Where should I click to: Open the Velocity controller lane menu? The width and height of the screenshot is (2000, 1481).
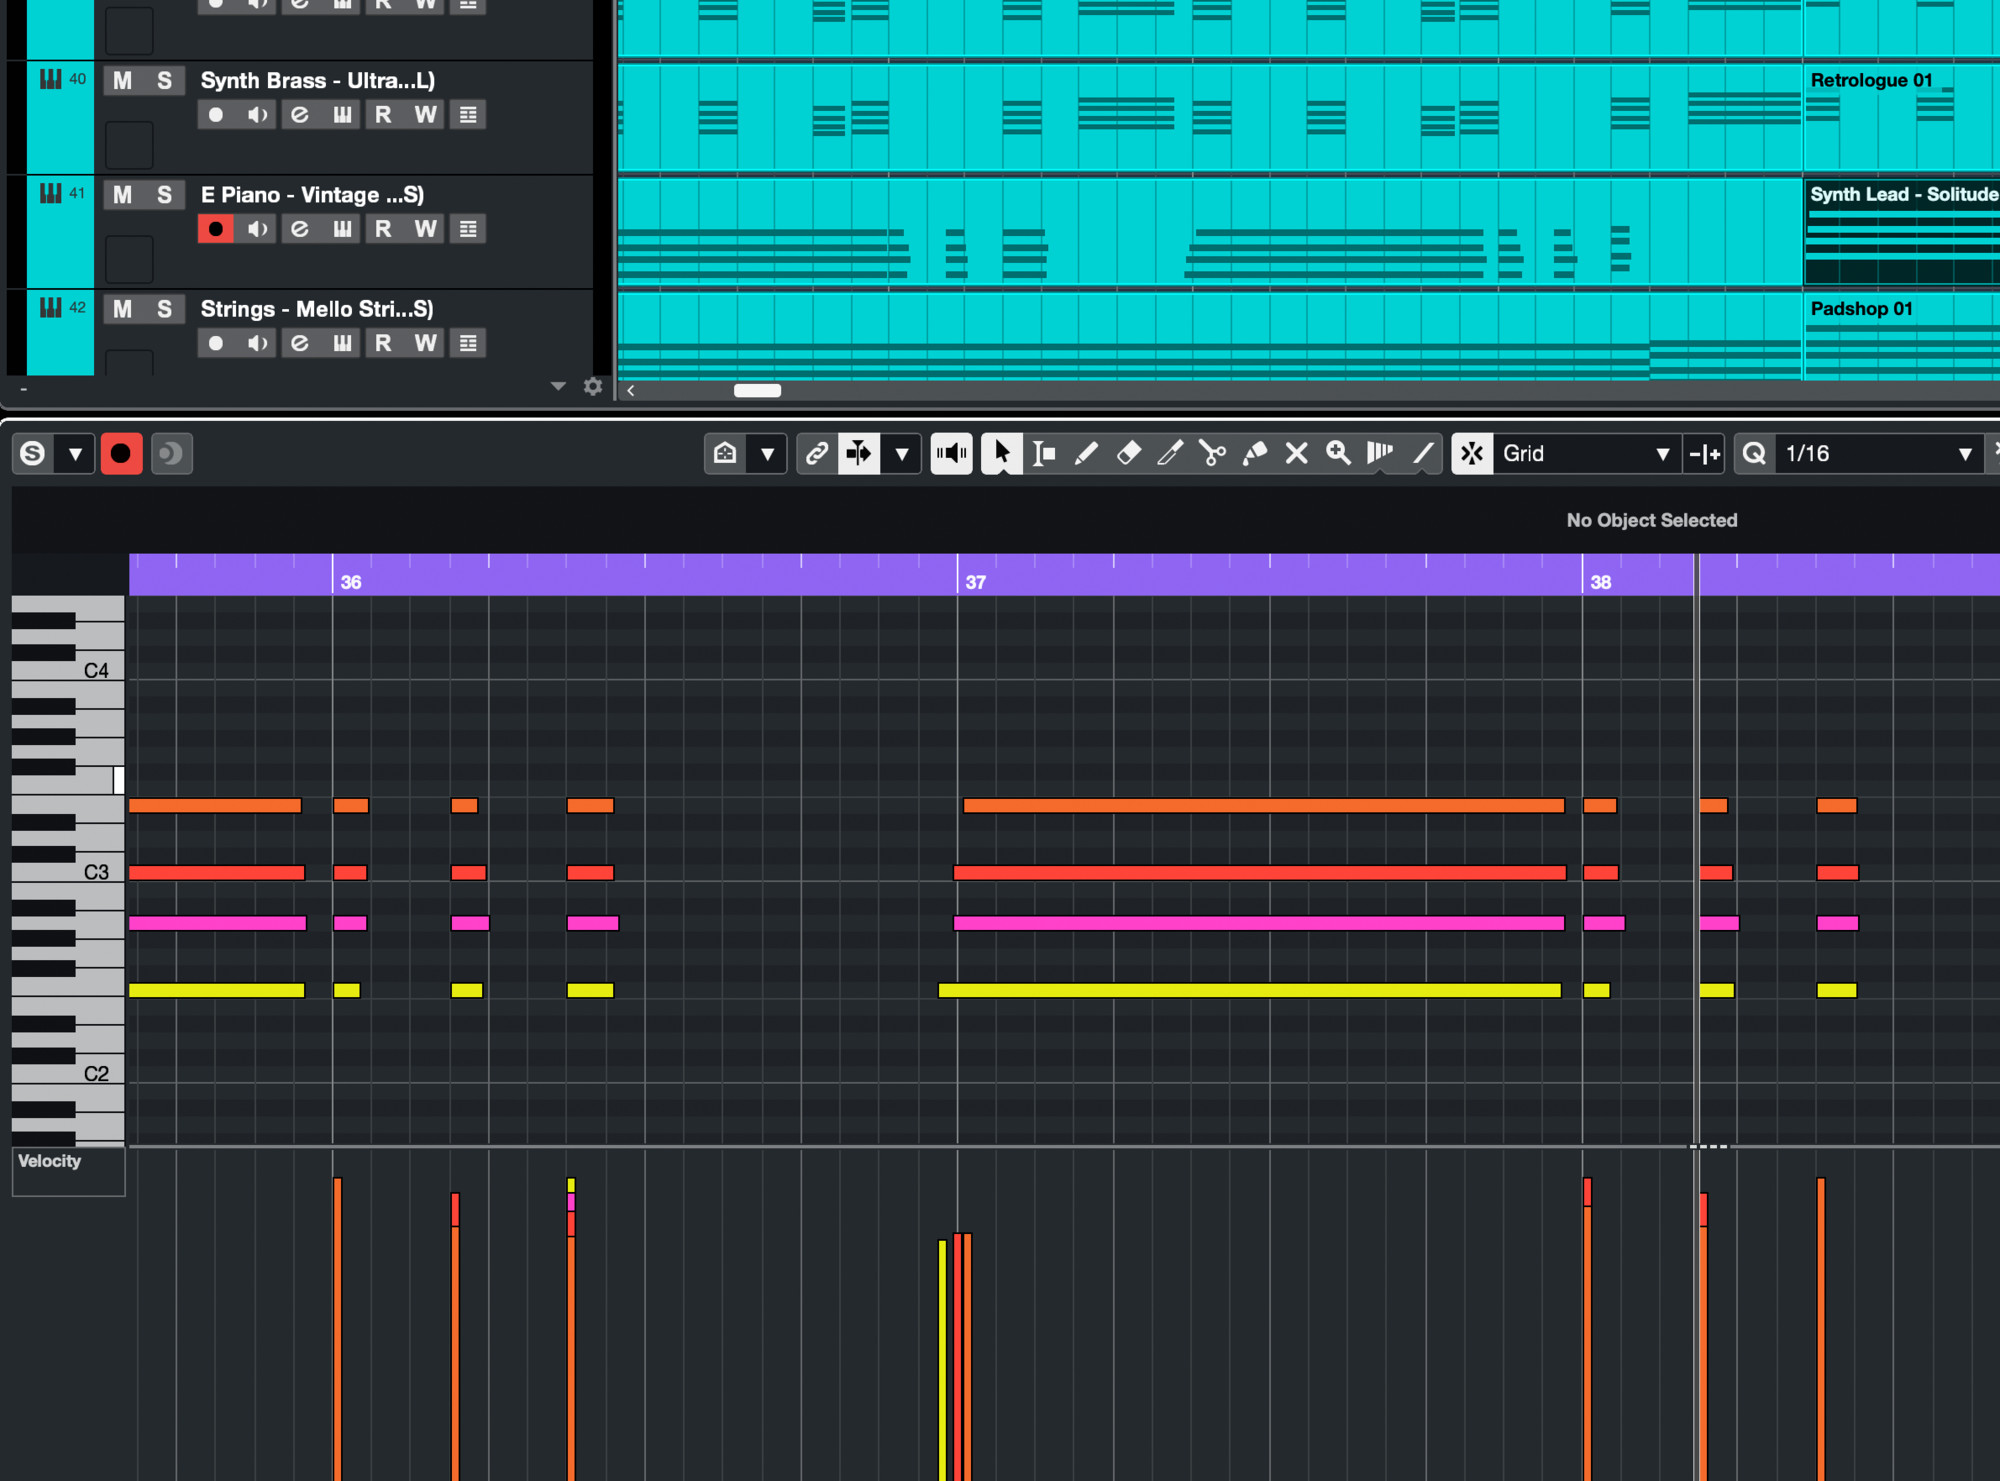click(x=68, y=1171)
